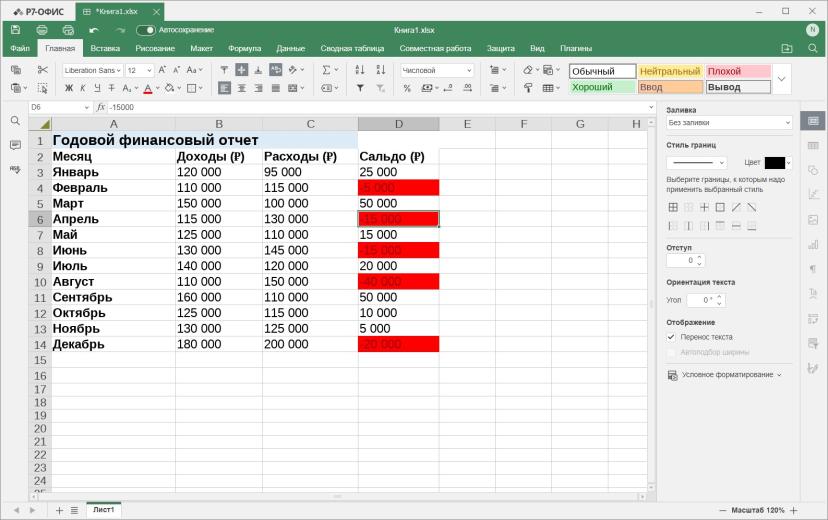The width and height of the screenshot is (828, 520).
Task: Increase the font size
Action: click(162, 70)
